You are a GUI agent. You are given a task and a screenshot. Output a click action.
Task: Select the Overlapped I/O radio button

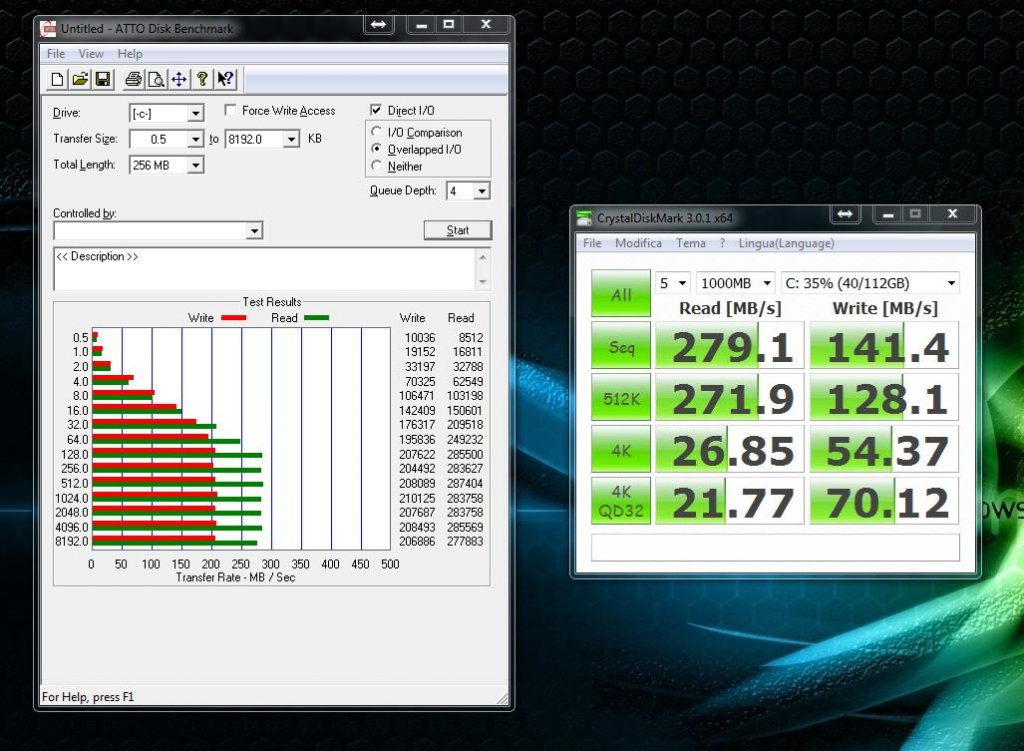376,149
